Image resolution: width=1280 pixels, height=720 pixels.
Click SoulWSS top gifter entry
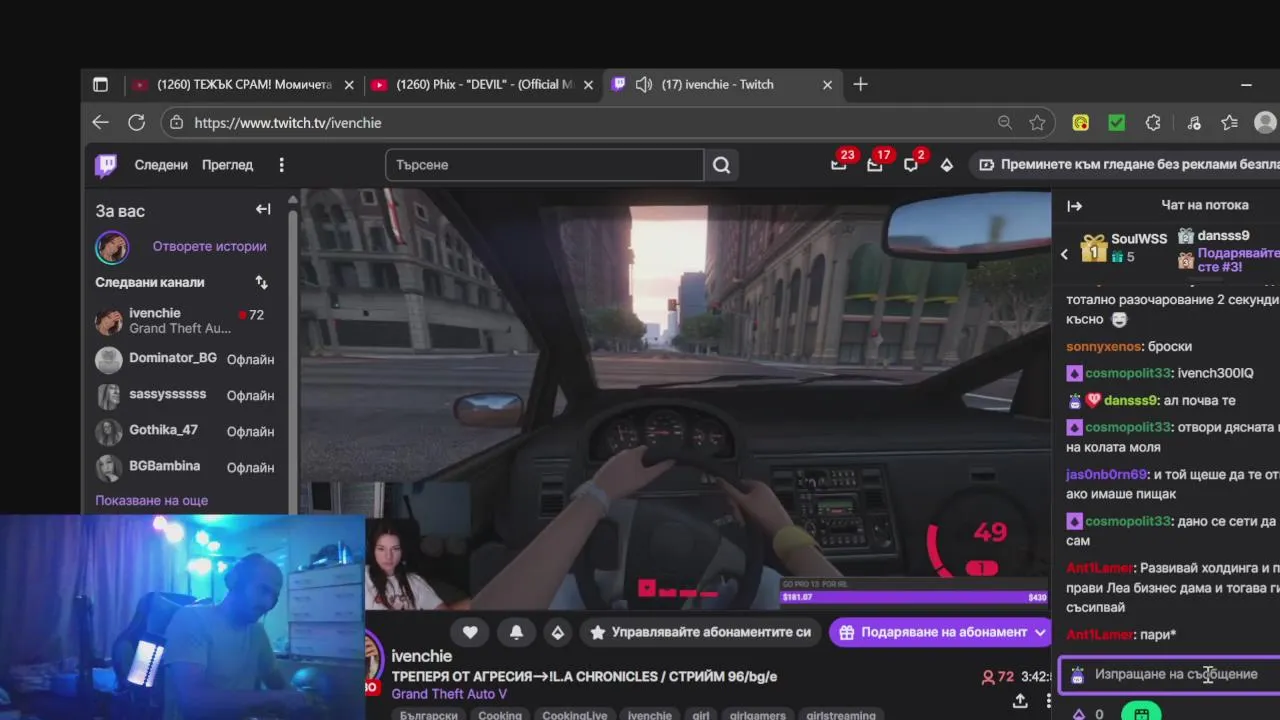pos(1124,247)
